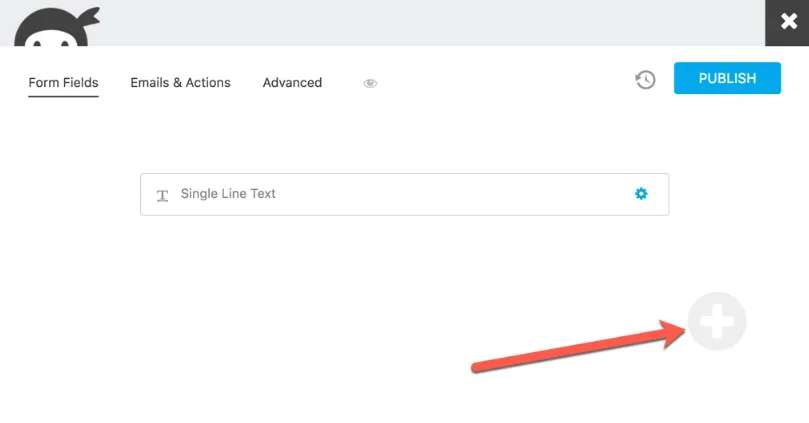The height and width of the screenshot is (423, 809).
Task: Open the add new field plus button
Action: pyautogui.click(x=717, y=321)
